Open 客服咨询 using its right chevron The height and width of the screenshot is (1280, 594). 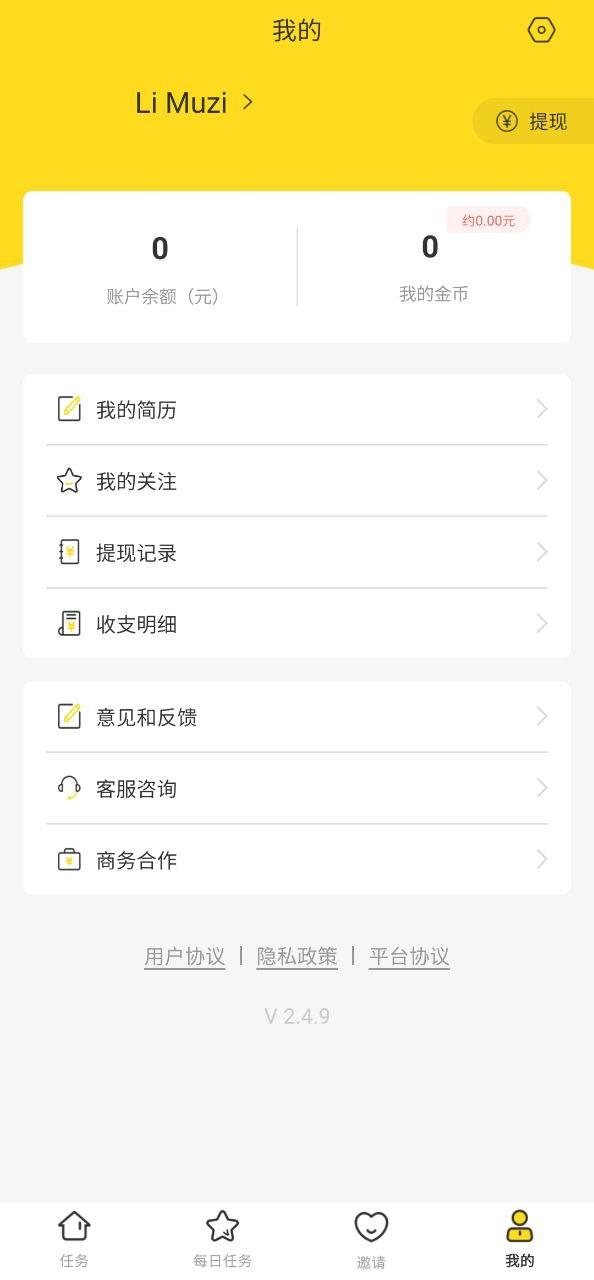point(541,788)
